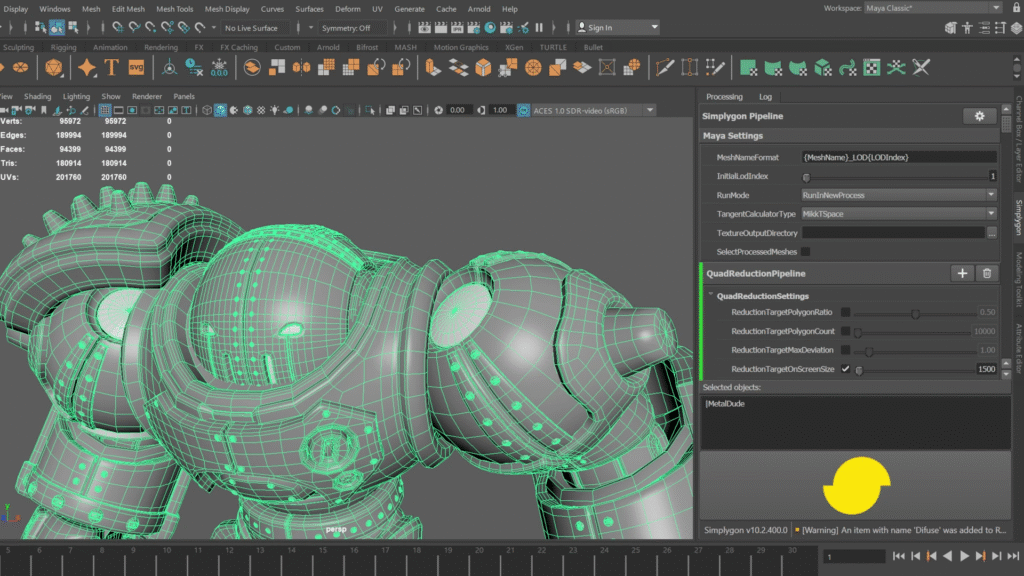Browse for TextureOutputDirectory with the ellipsis button
Screen dimensions: 1024x576
(x=992, y=232)
